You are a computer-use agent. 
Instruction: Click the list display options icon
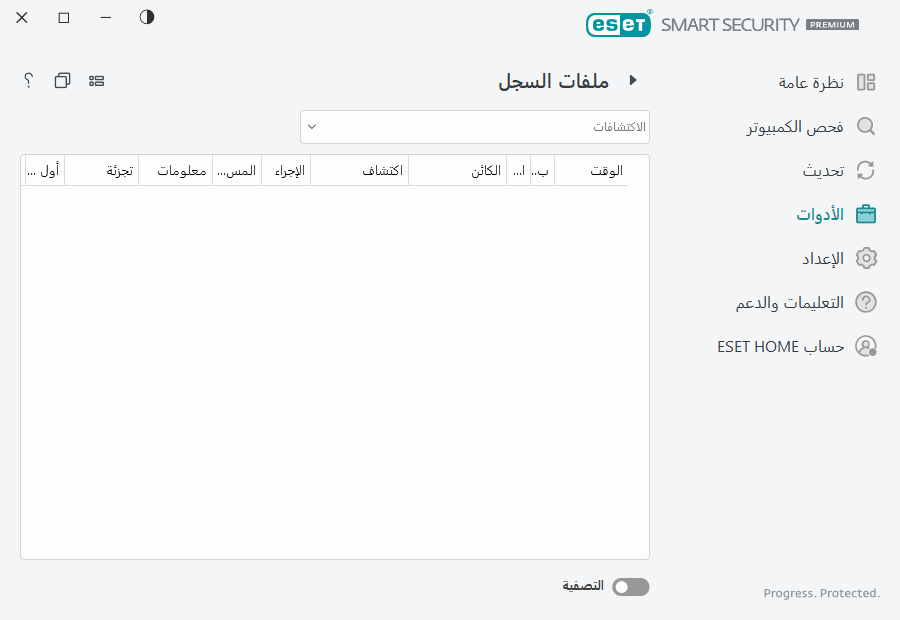(x=96, y=81)
